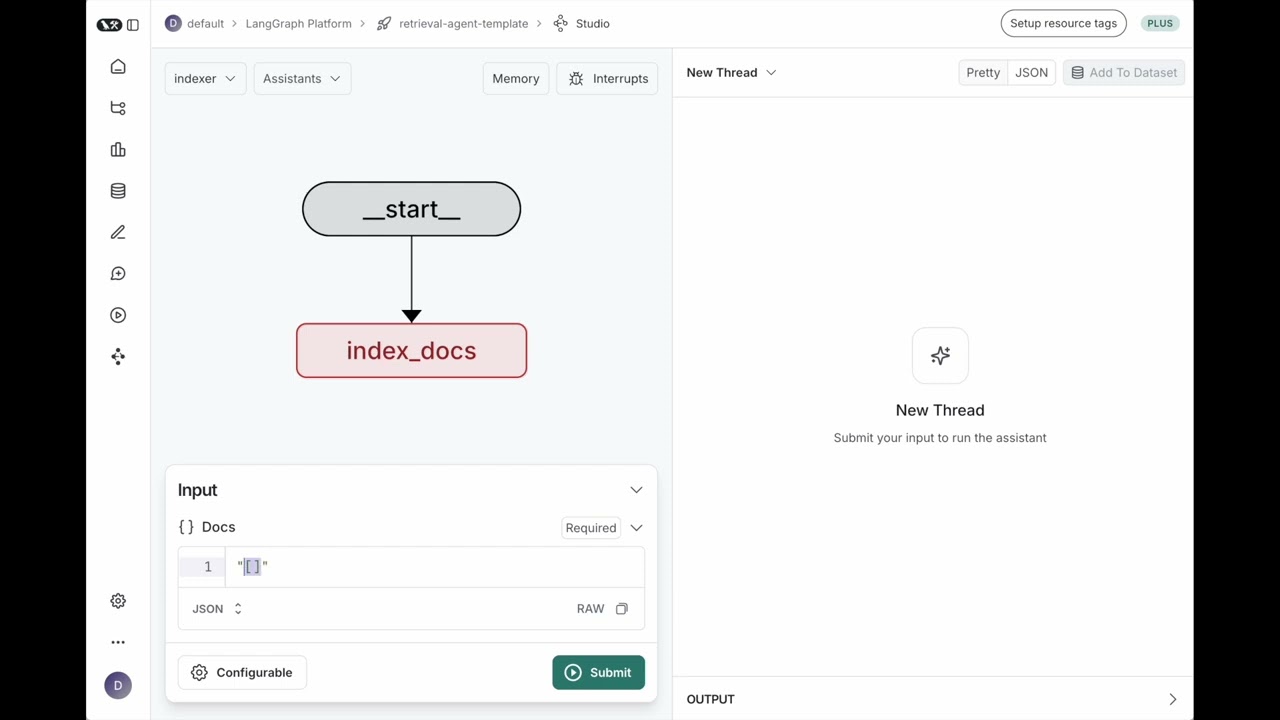
Task: Open the tracing projects sidebar icon
Action: pyautogui.click(x=118, y=108)
